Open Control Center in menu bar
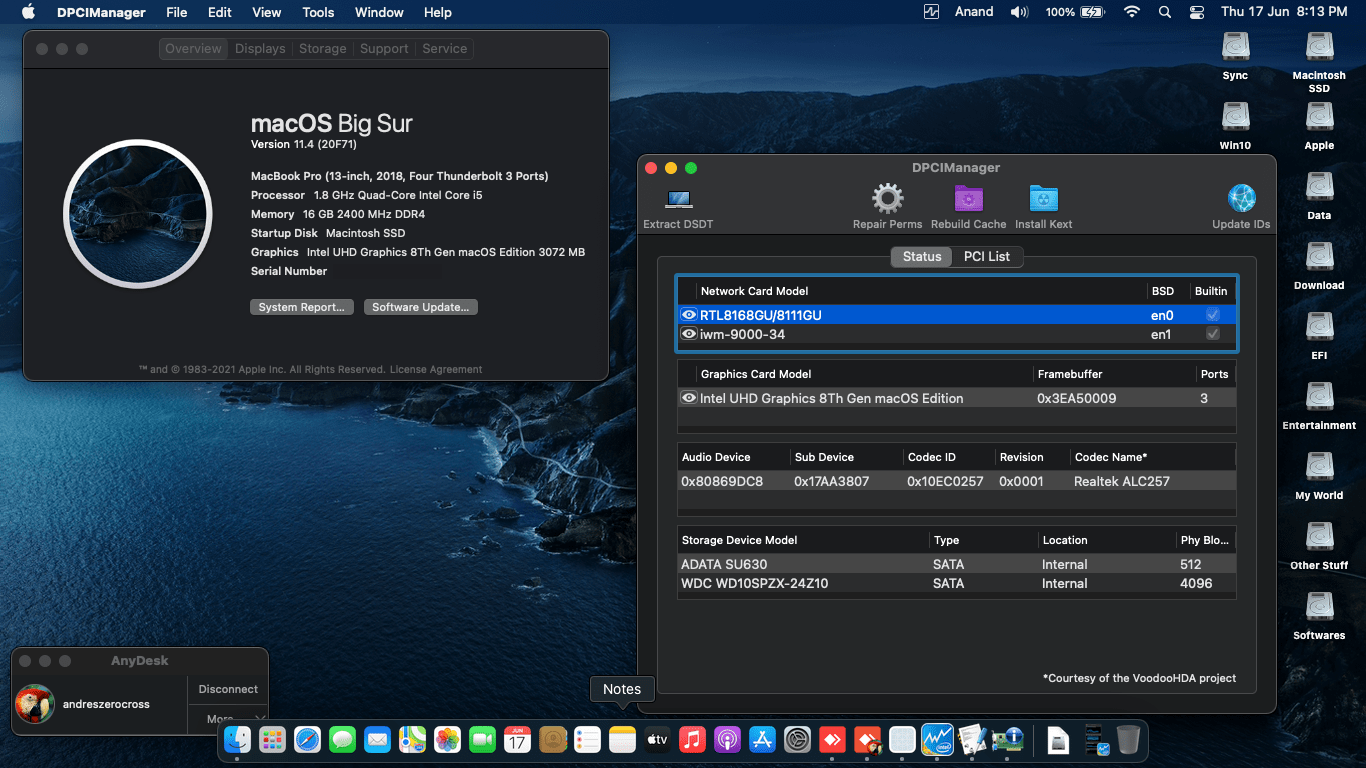 (1197, 12)
